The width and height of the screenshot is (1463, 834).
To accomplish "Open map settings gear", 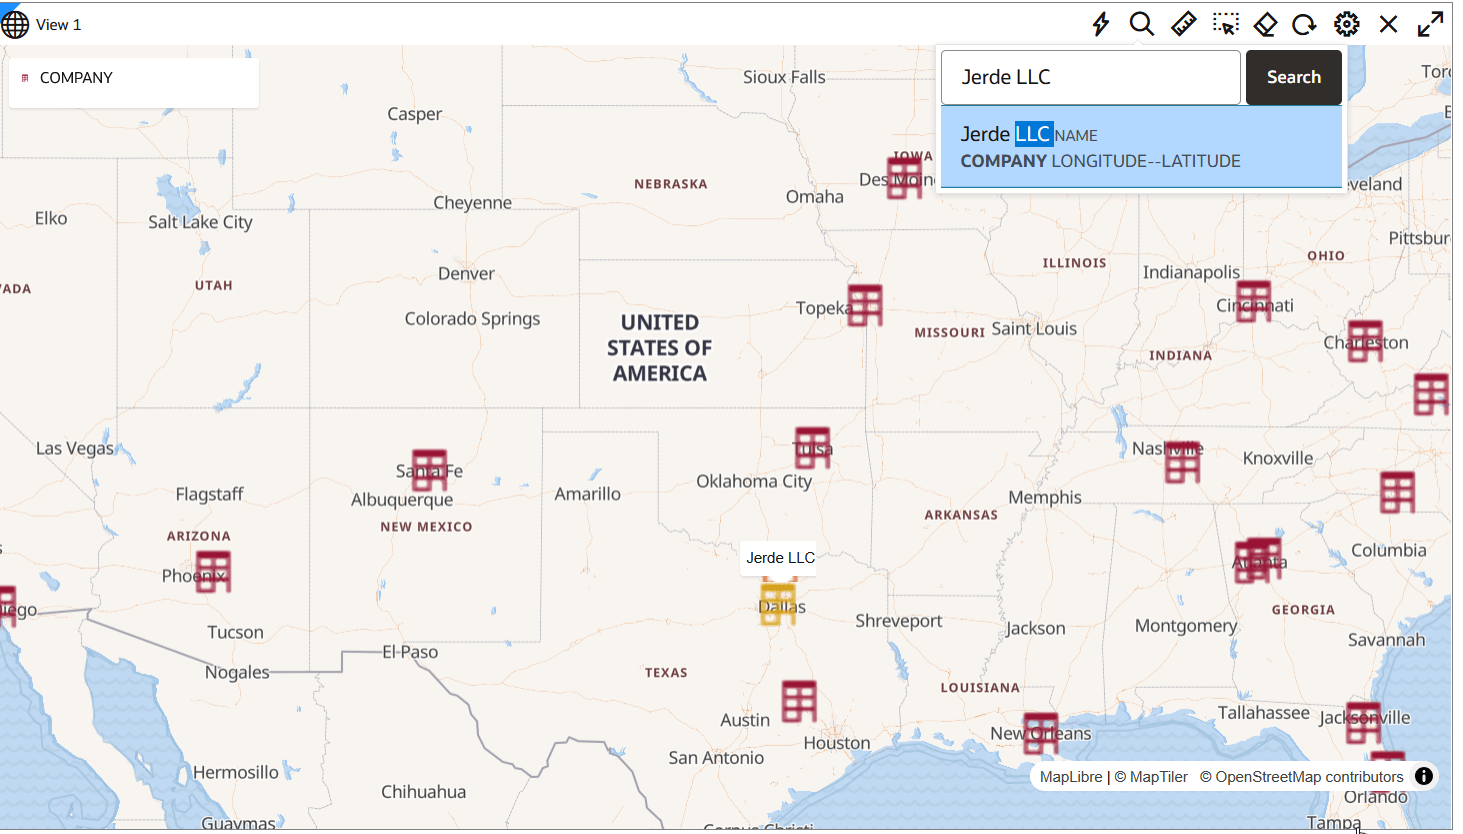I will (x=1347, y=24).
